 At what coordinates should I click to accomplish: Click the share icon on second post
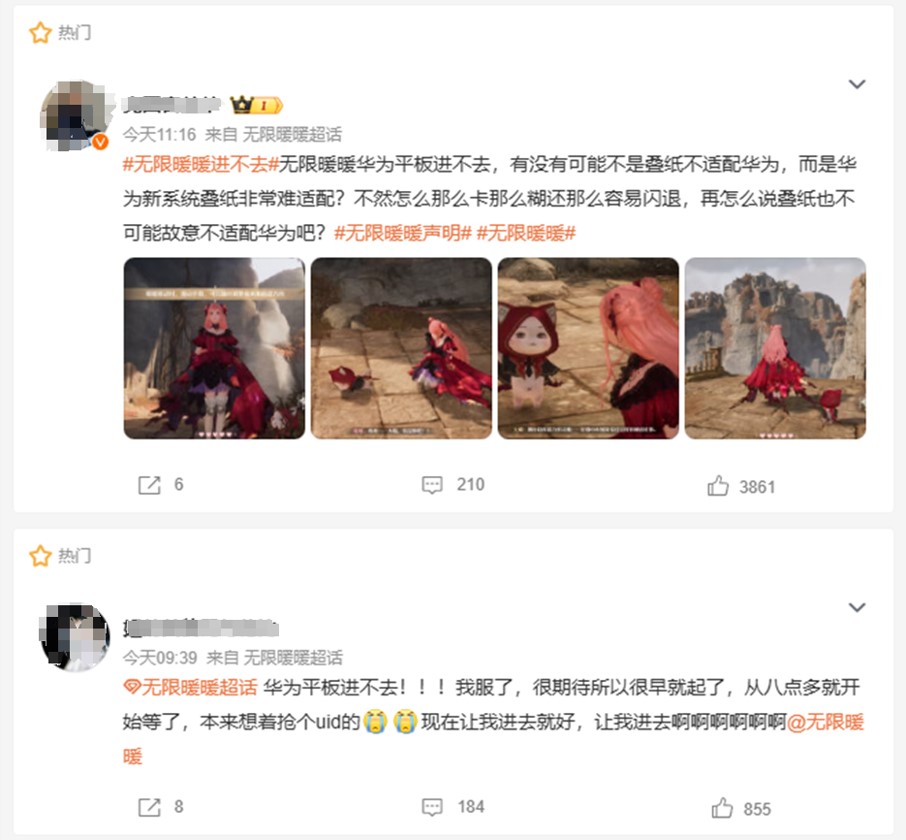(149, 807)
